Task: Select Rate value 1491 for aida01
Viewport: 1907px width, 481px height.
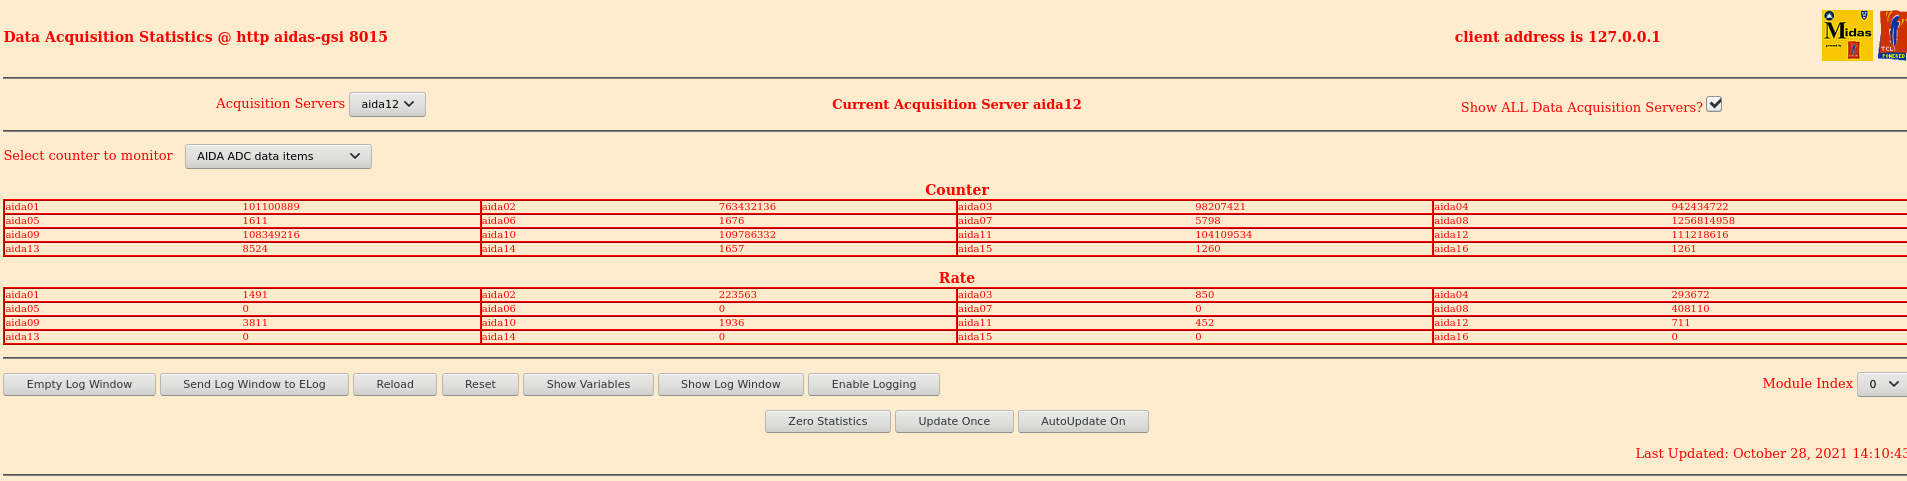Action: 255,295
